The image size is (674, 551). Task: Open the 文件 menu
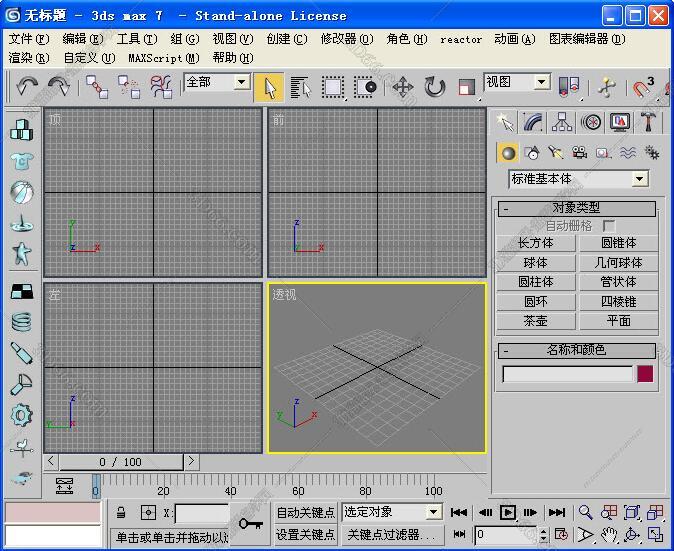(x=28, y=39)
